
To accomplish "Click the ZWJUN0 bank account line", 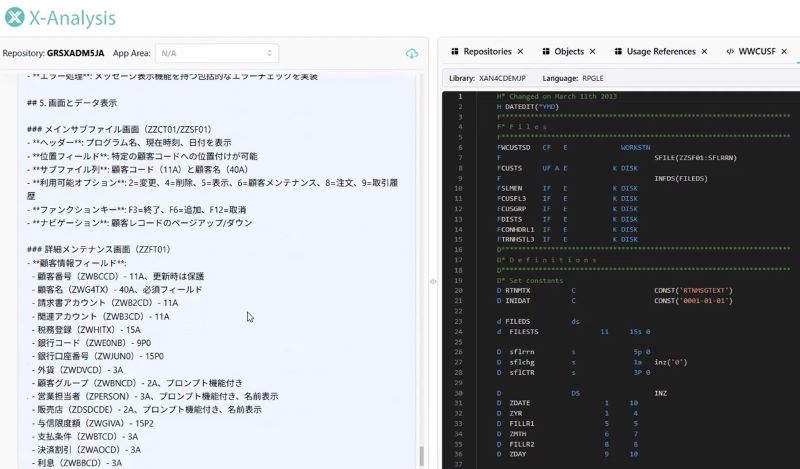I will tap(97, 356).
